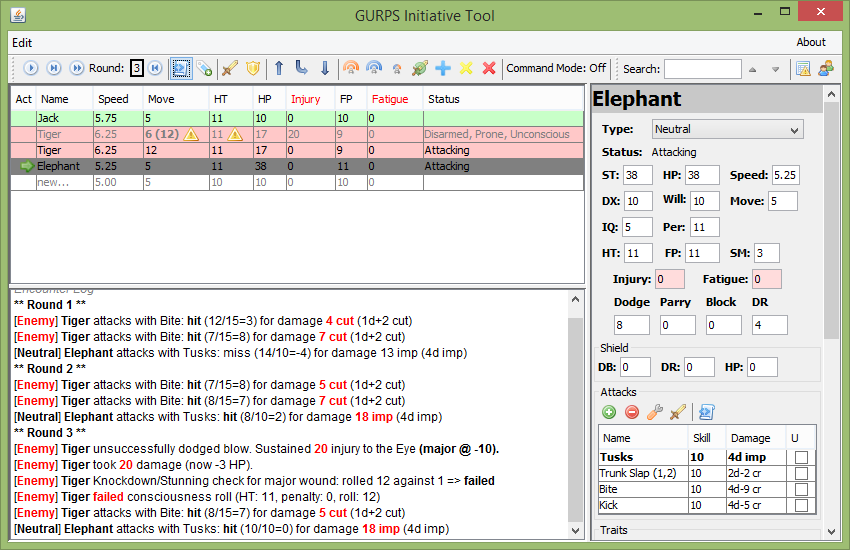Click the red X delete icon
The image size is (850, 550).
[489, 68]
